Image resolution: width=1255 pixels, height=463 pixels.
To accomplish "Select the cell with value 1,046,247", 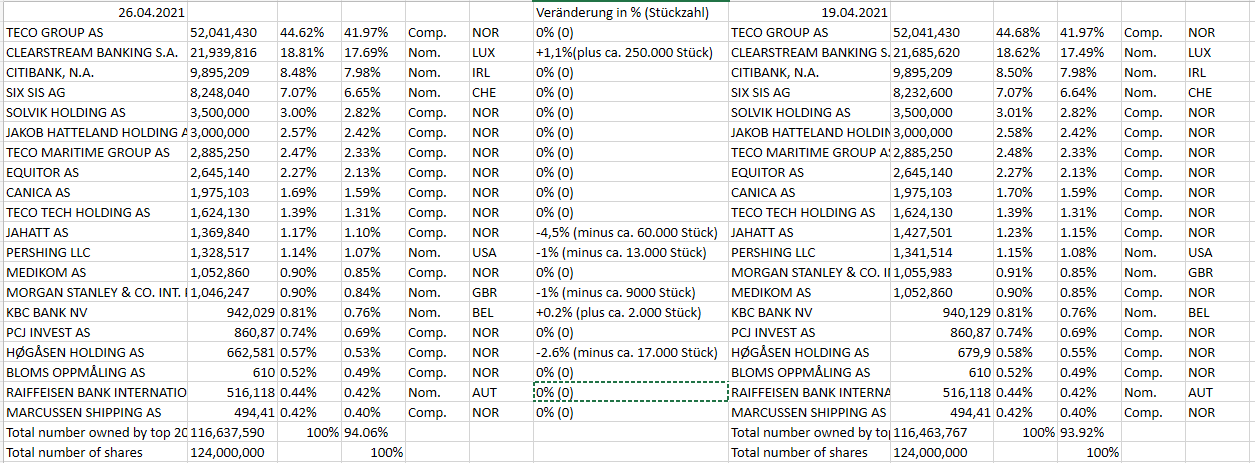I will tap(223, 292).
